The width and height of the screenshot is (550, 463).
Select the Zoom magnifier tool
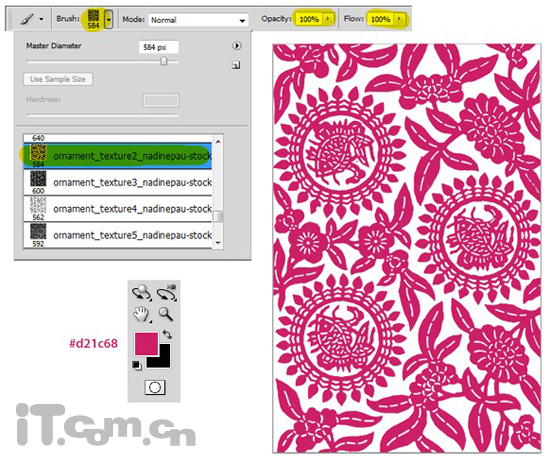pos(166,314)
